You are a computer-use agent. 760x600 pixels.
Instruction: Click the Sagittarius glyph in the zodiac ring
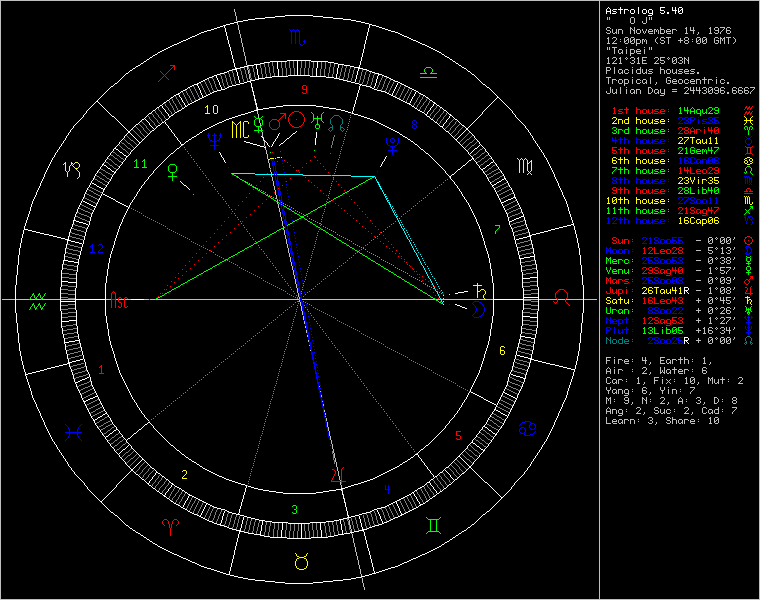[x=167, y=74]
